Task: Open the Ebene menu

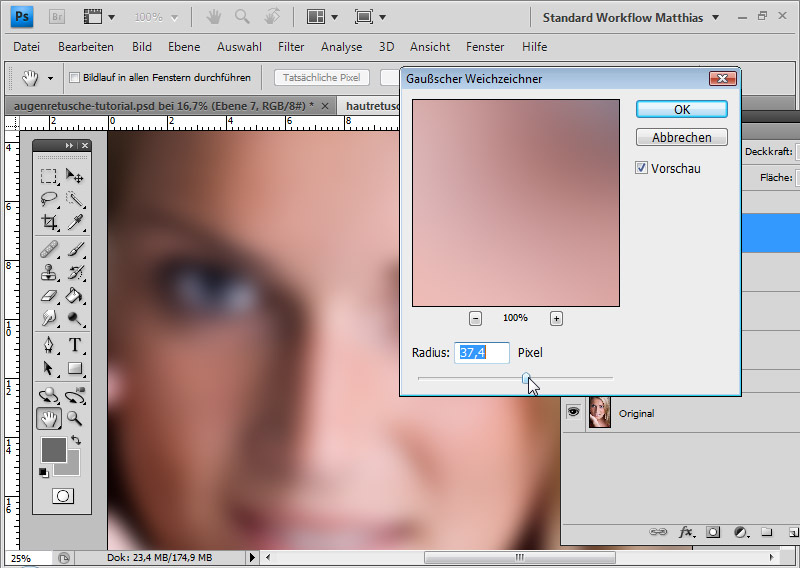Action: pyautogui.click(x=184, y=46)
